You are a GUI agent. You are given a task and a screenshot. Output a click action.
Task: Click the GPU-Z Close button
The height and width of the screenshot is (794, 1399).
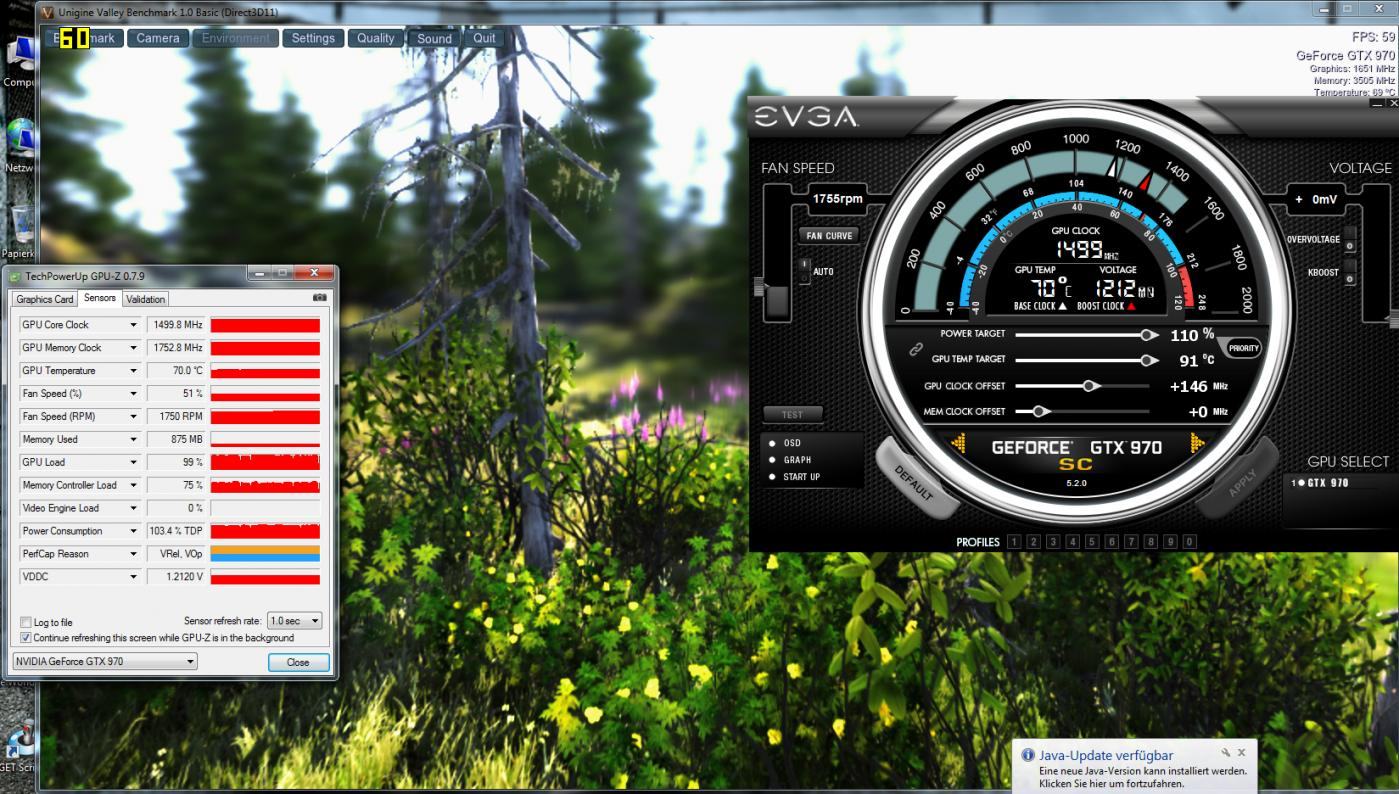pos(298,662)
